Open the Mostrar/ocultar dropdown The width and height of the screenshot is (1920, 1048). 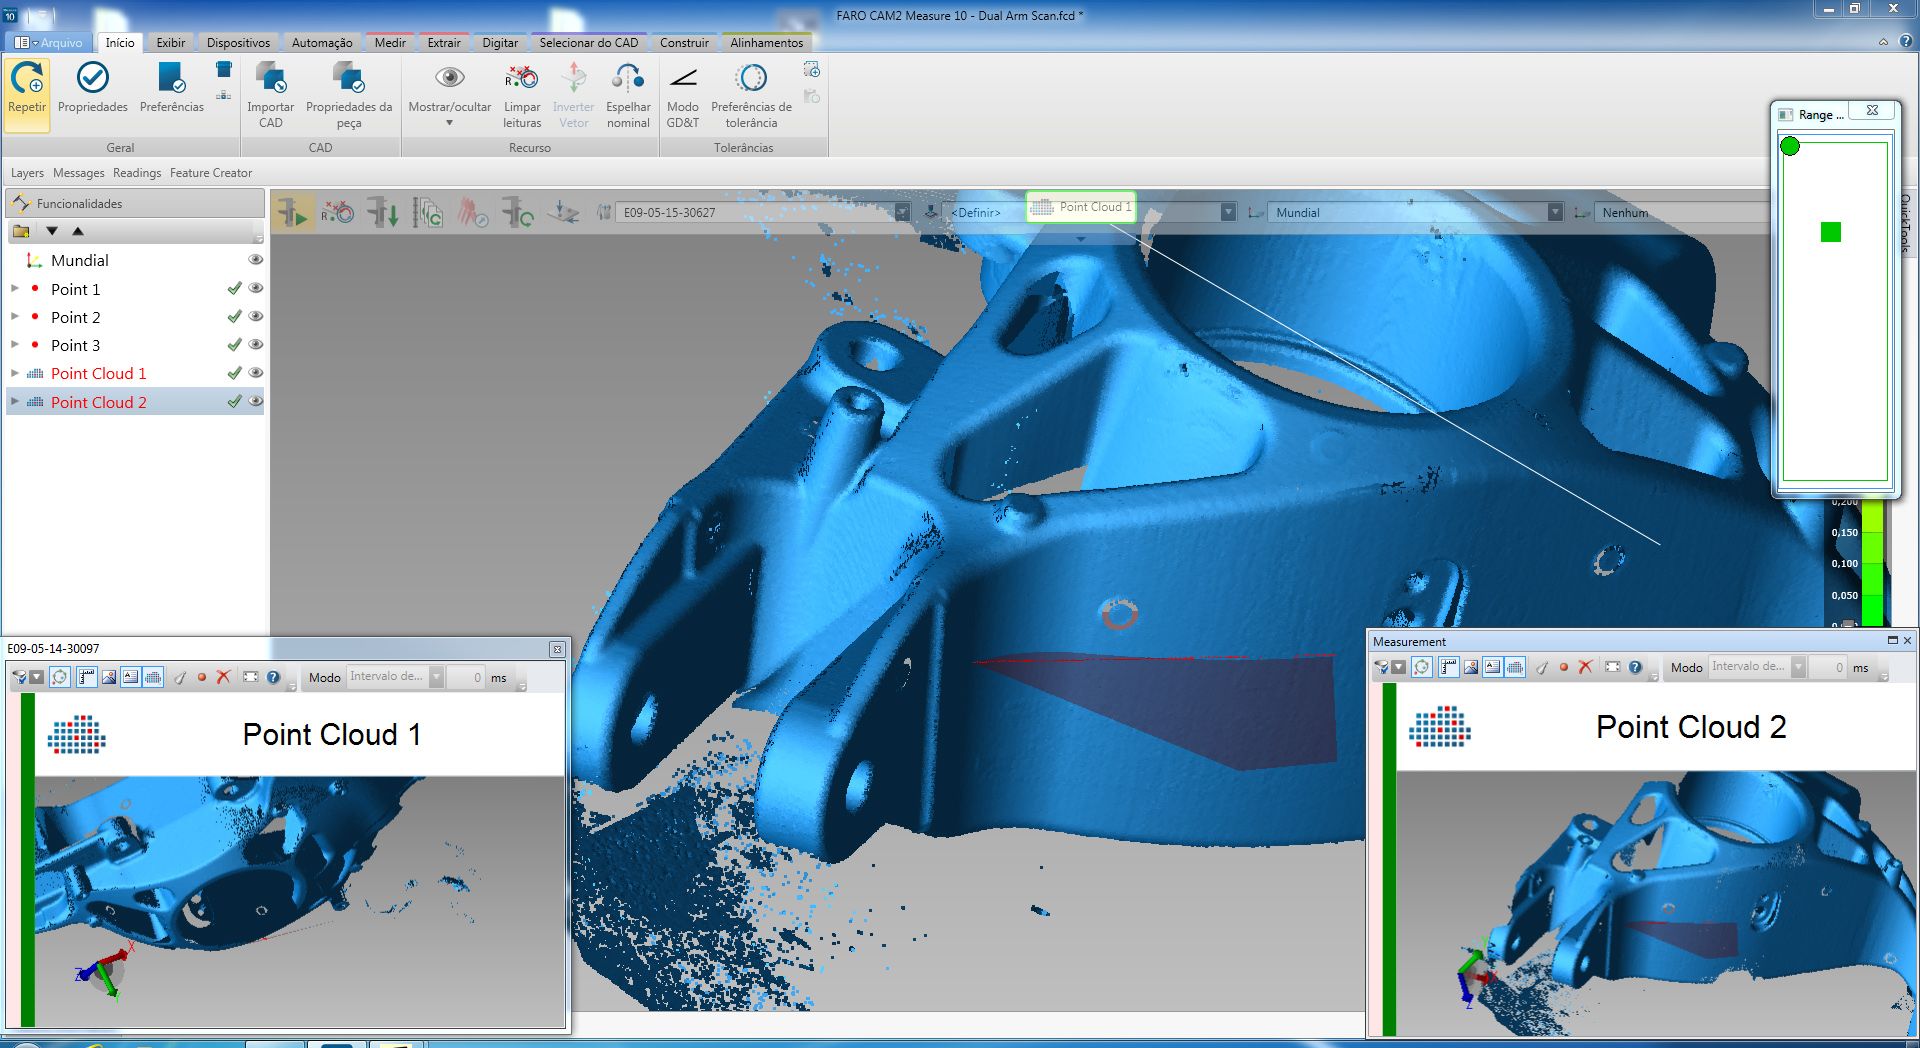[449, 123]
